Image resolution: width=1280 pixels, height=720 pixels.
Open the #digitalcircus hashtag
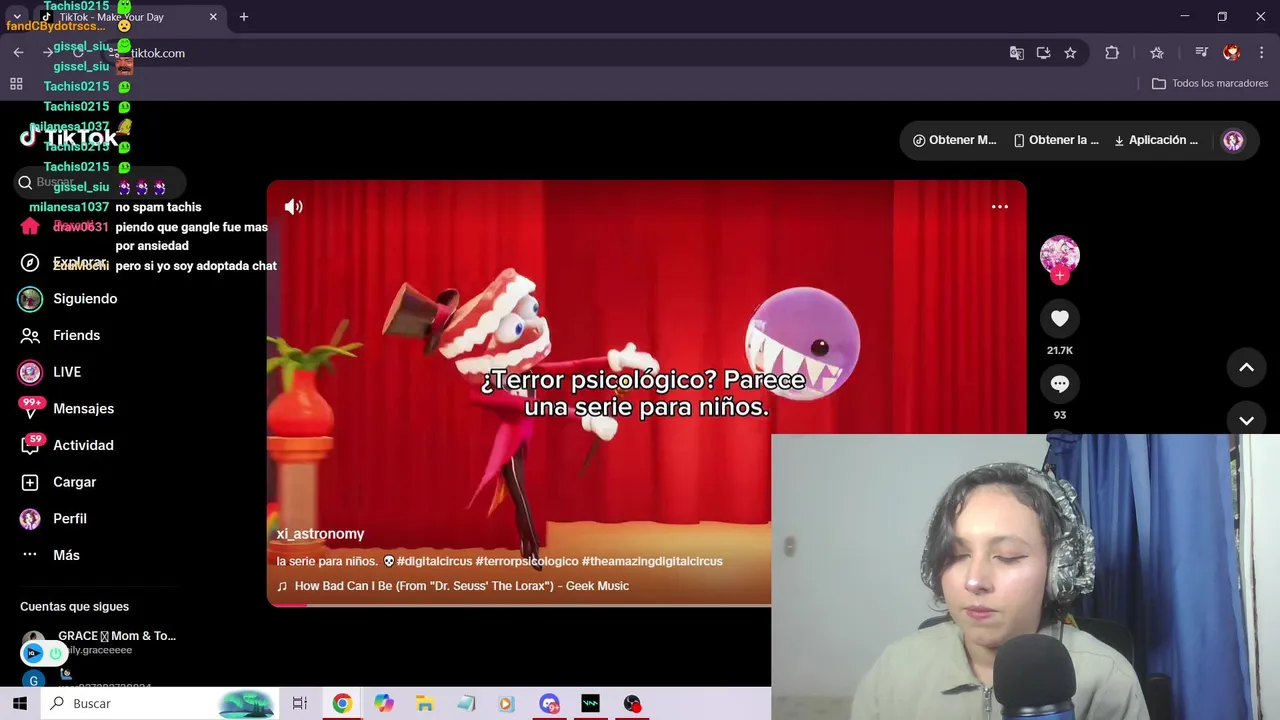(434, 561)
